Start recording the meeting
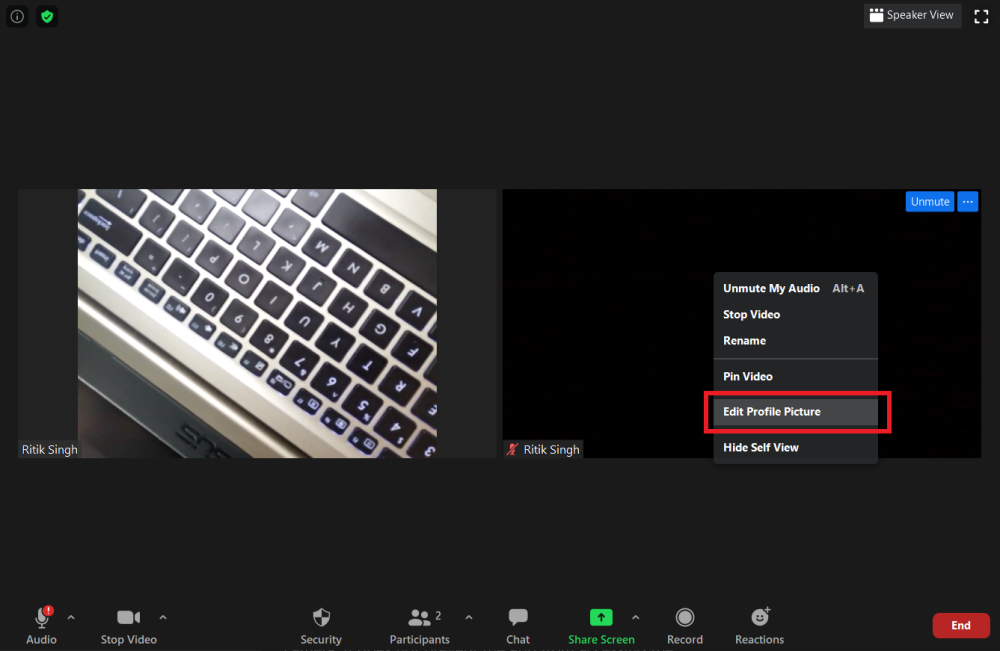This screenshot has height=651, width=1000. tap(685, 626)
